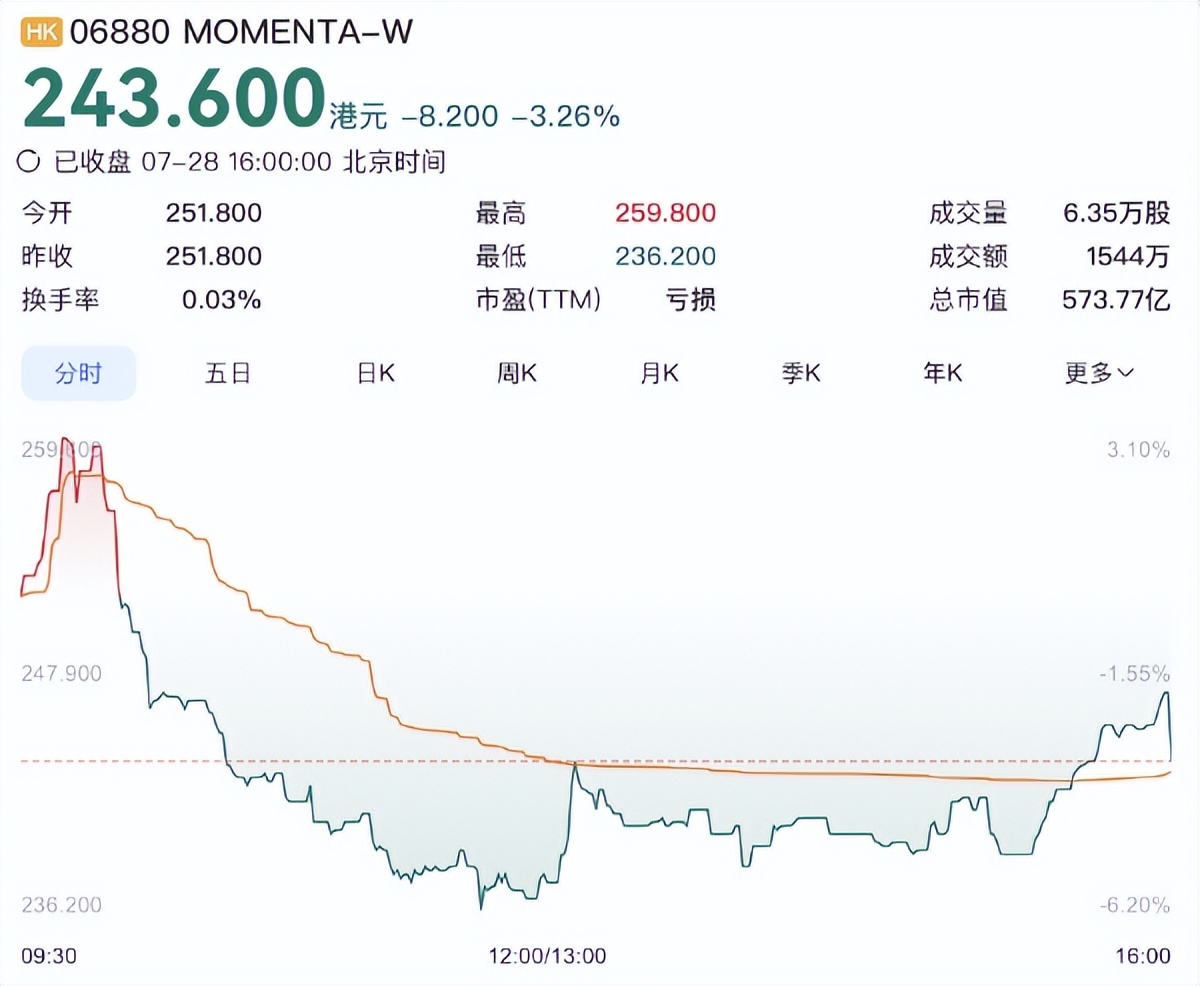This screenshot has width=1200, height=986.
Task: Click the 总市值 label
Action: (x=968, y=299)
